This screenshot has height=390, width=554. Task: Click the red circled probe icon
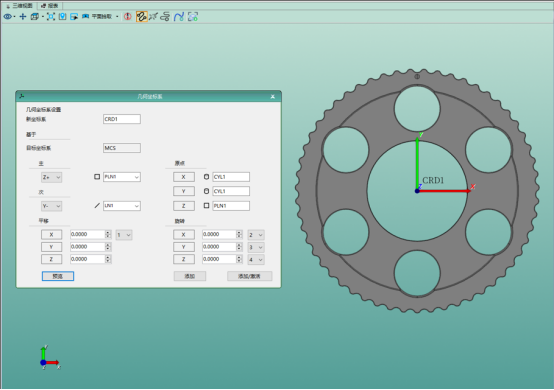click(128, 17)
